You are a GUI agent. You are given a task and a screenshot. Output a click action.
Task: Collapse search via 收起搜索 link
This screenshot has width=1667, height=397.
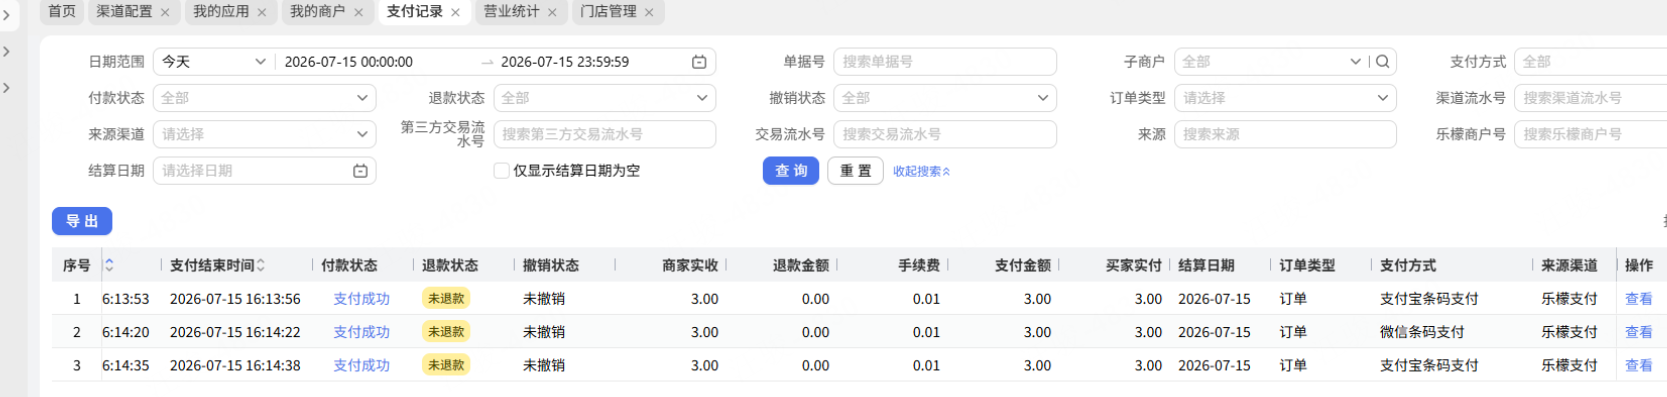click(x=921, y=171)
